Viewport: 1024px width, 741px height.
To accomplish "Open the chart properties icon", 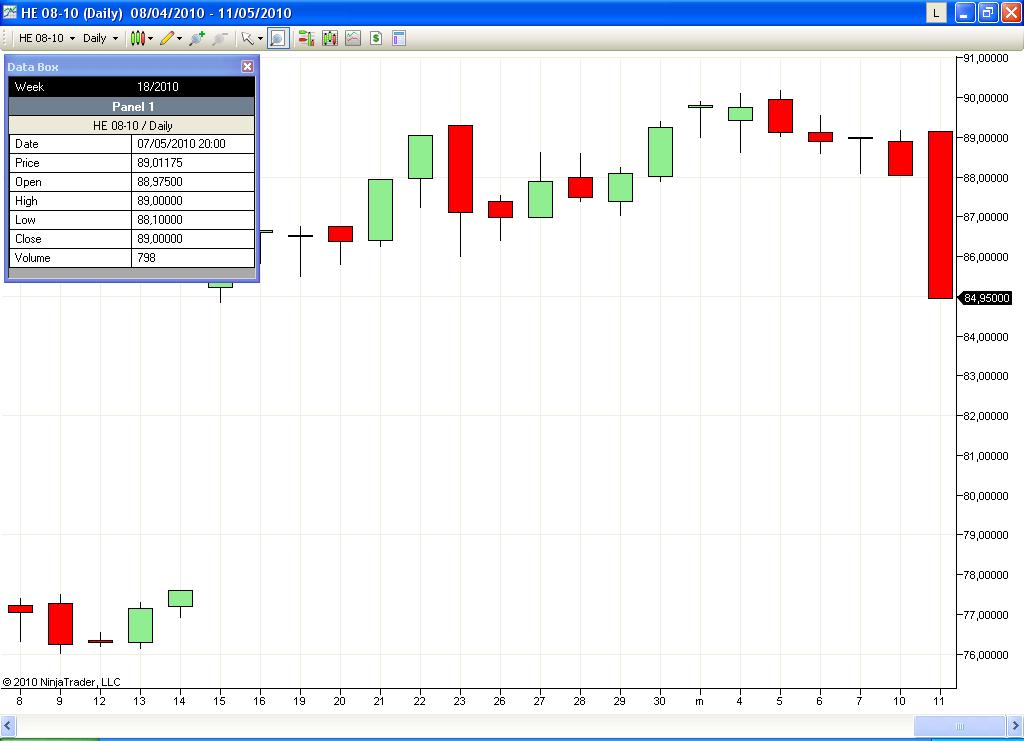I will tap(399, 39).
